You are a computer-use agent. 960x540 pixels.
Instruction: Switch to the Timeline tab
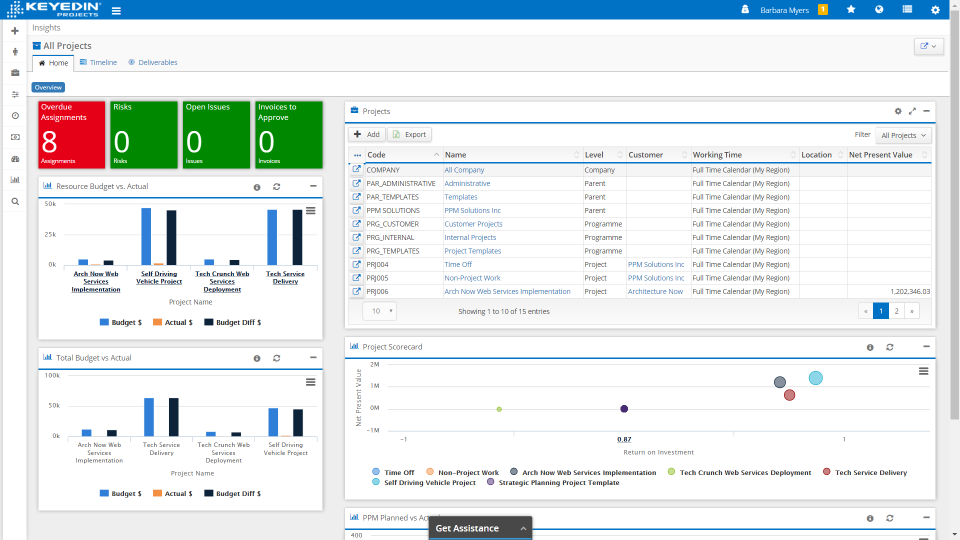tap(98, 62)
